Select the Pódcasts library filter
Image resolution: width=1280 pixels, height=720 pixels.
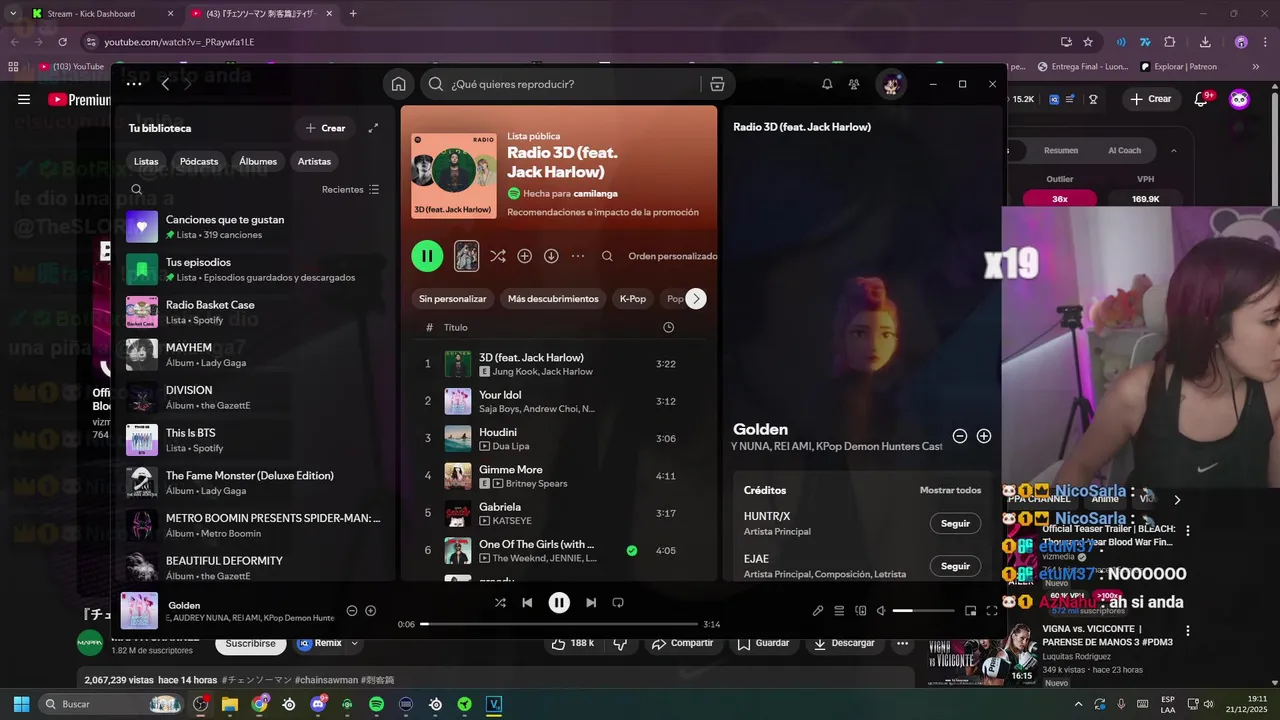[199, 161]
